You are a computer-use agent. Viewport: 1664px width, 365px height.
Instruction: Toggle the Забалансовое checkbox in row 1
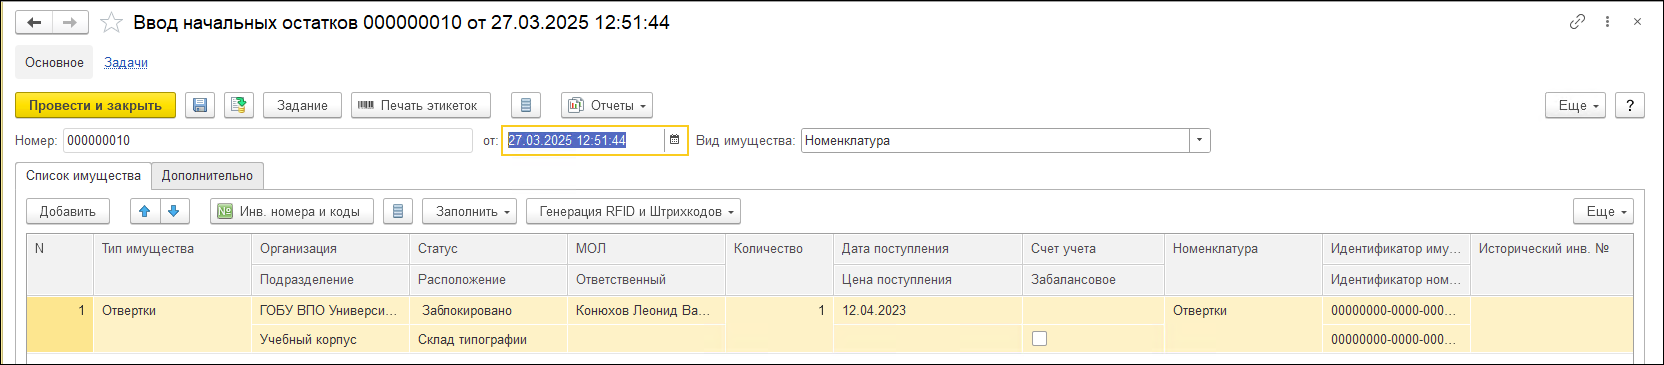(x=1039, y=338)
